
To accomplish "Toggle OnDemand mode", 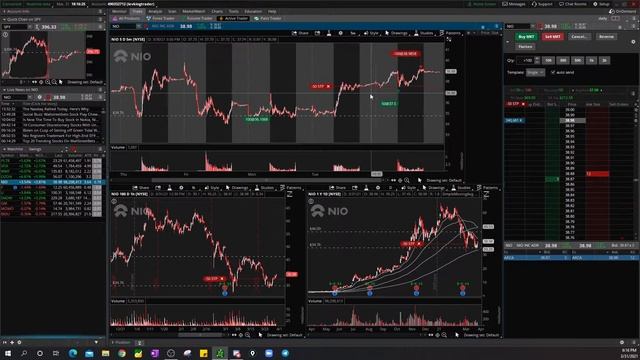I will click(x=622, y=11).
